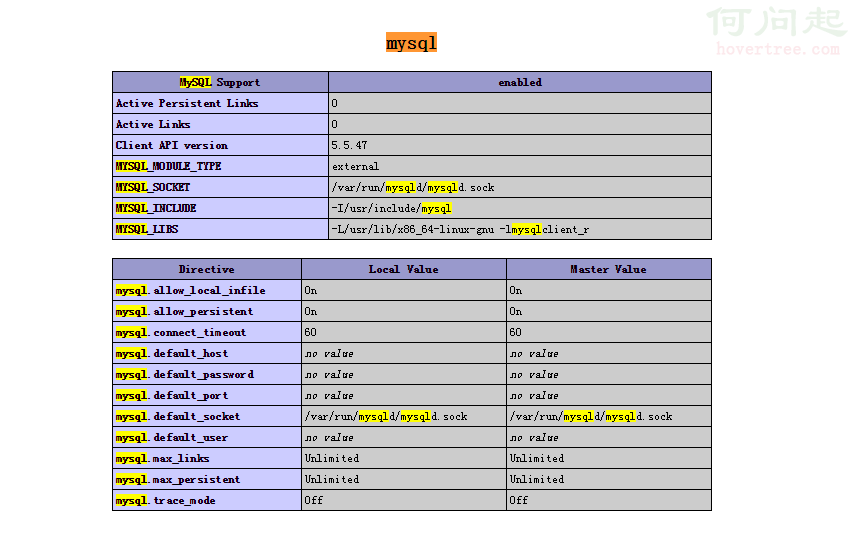Click connect_timeout local value 60
Viewport: 857px width, 544px height.
pos(310,332)
